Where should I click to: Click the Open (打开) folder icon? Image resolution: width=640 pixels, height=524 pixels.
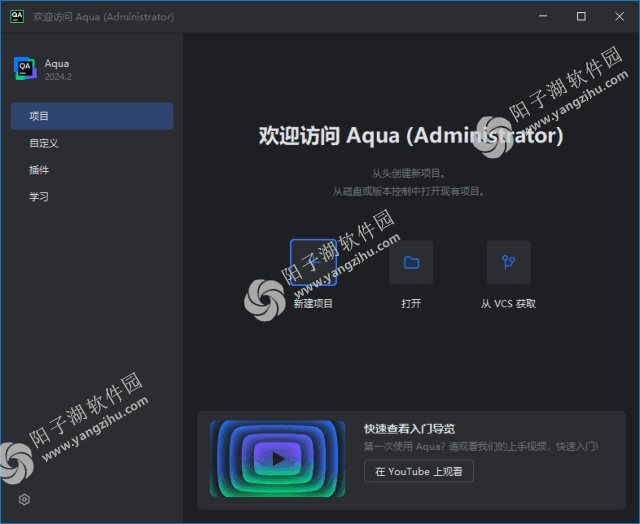411,262
